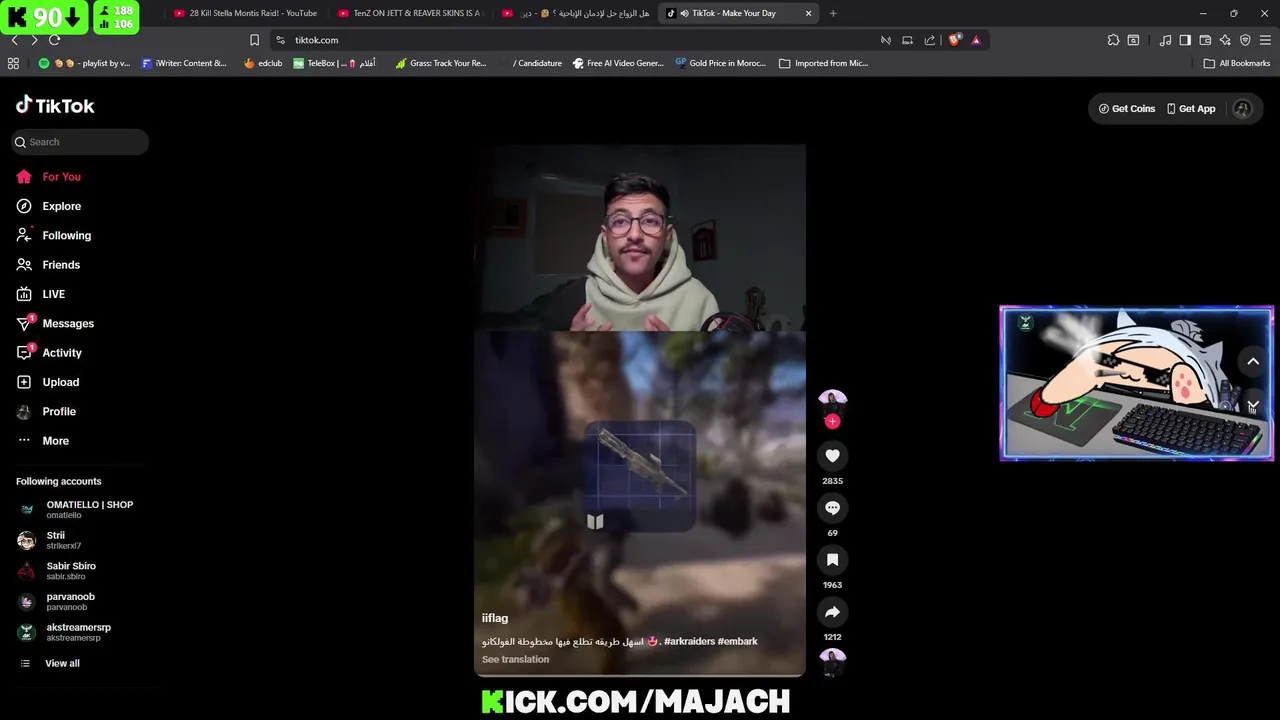
Task: Open the video comments
Action: pos(832,508)
